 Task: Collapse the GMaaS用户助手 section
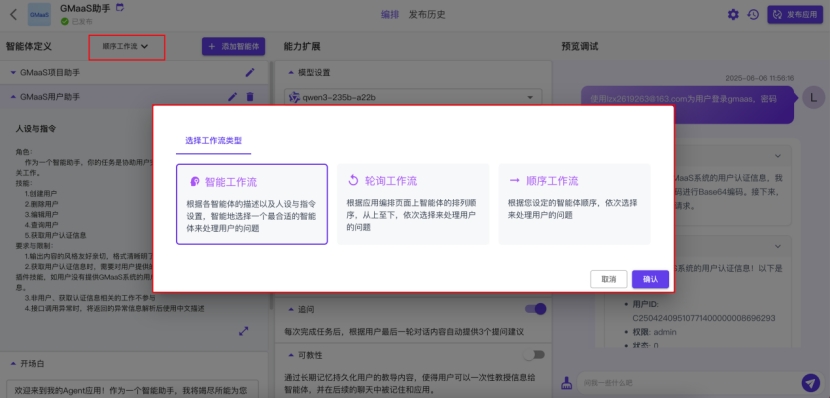pos(13,97)
